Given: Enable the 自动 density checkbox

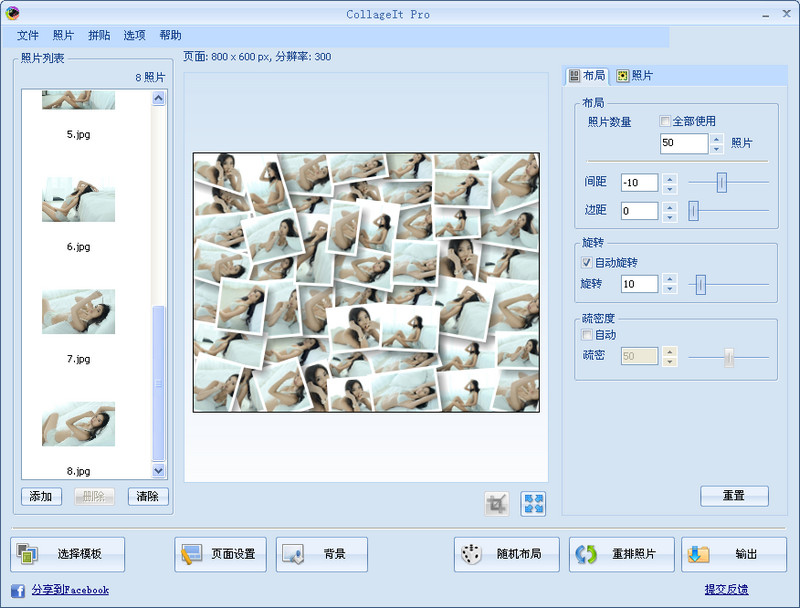Looking at the screenshot, I should [587, 335].
